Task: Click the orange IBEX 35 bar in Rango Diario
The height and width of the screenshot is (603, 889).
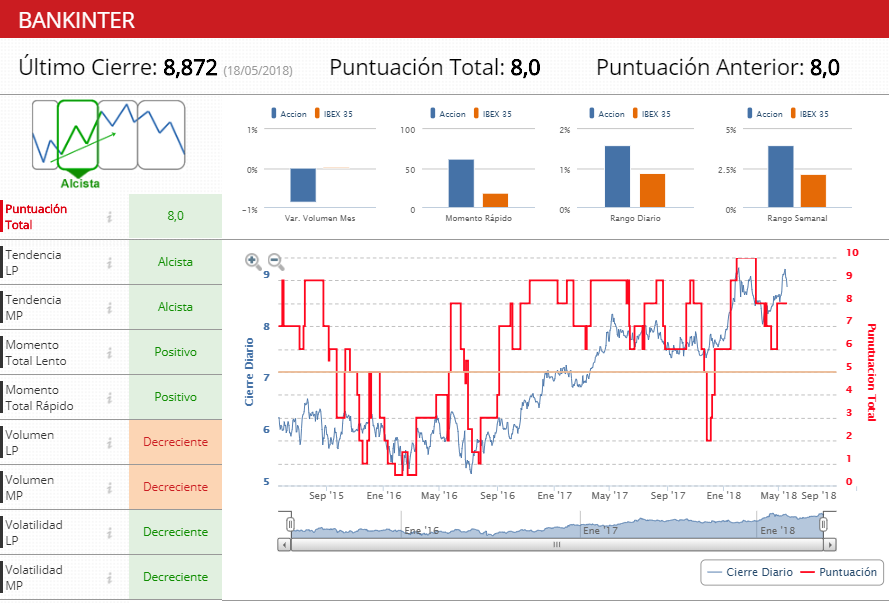Action: [653, 190]
